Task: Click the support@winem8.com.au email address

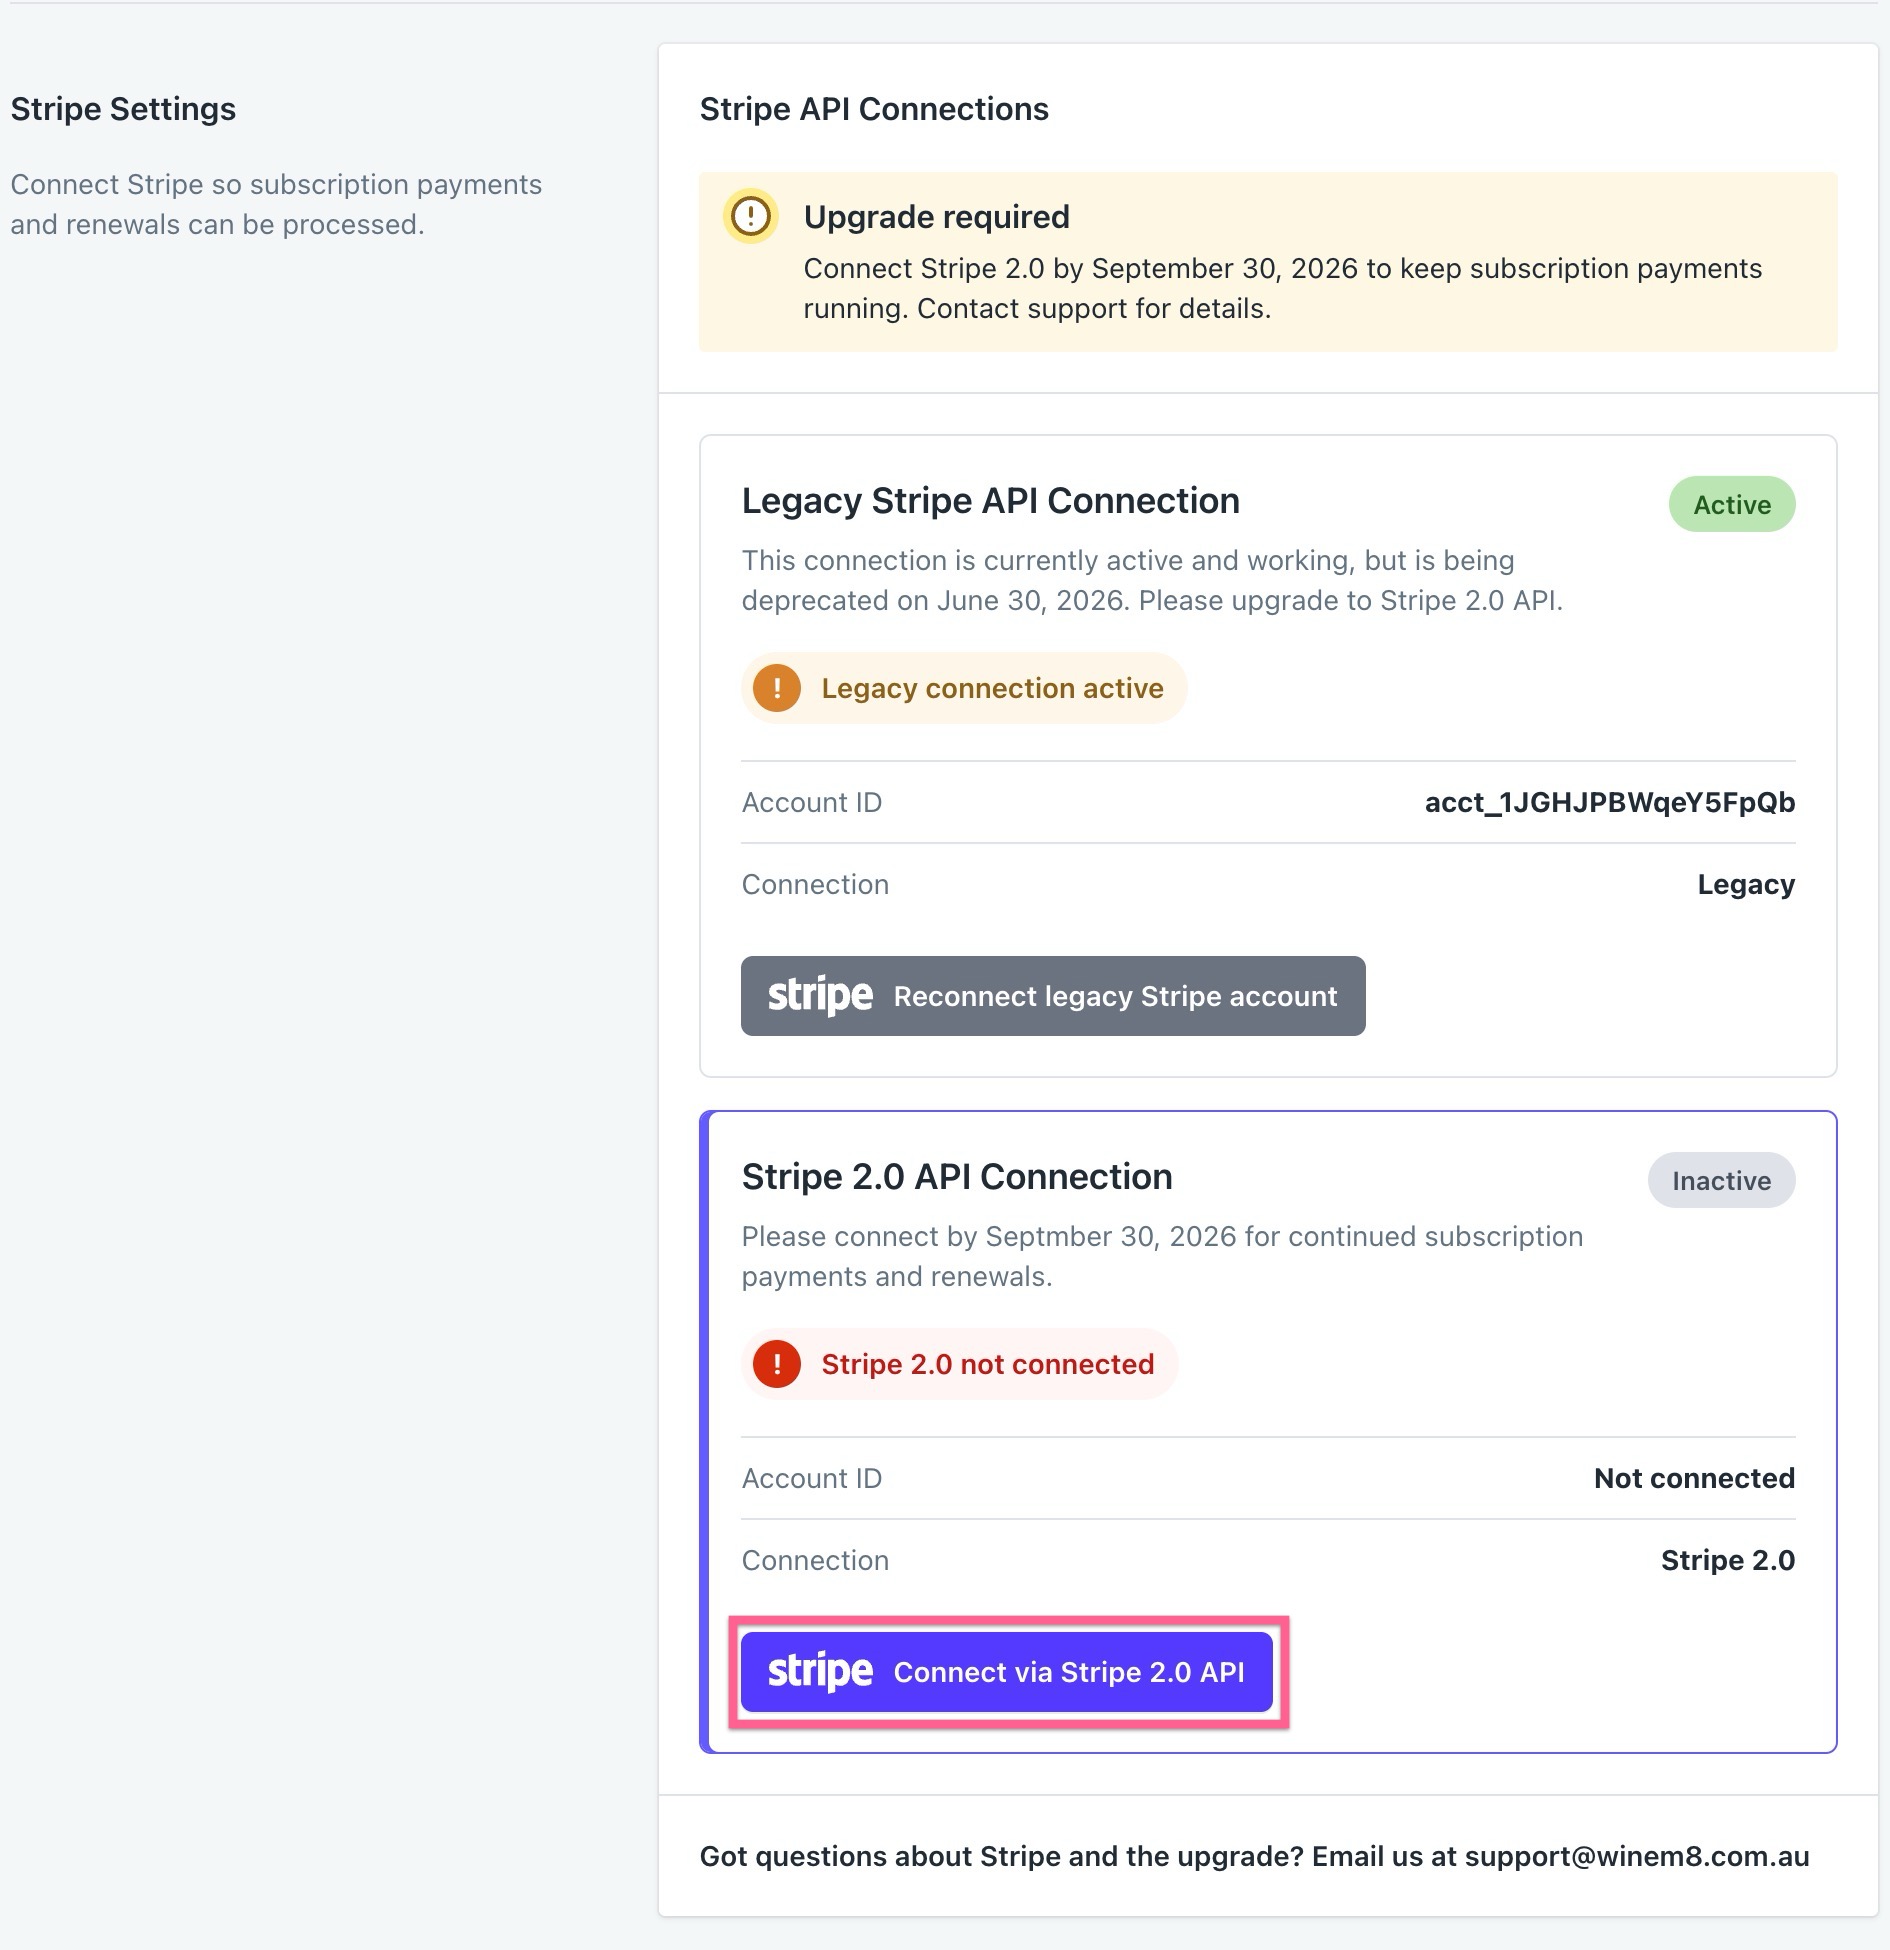Action: 1637,1856
